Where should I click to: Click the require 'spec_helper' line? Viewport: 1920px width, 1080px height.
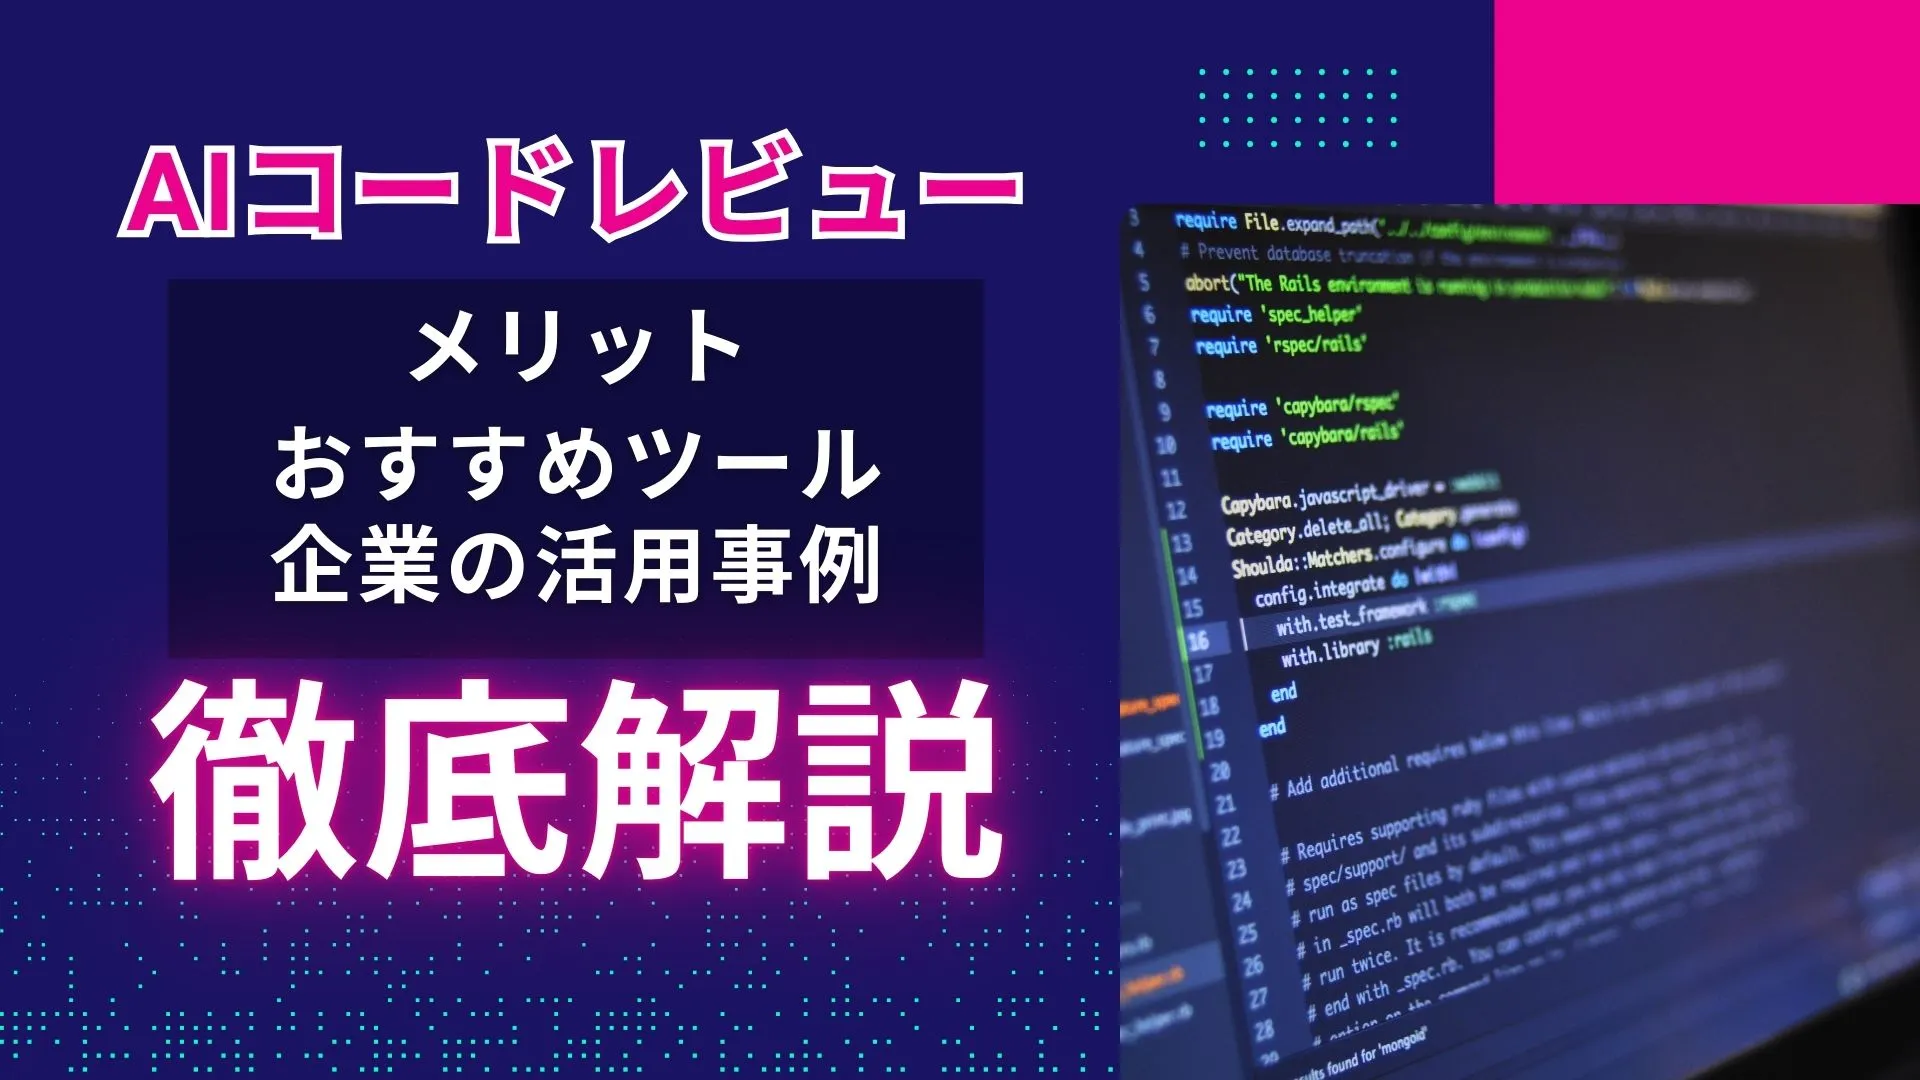[1274, 316]
